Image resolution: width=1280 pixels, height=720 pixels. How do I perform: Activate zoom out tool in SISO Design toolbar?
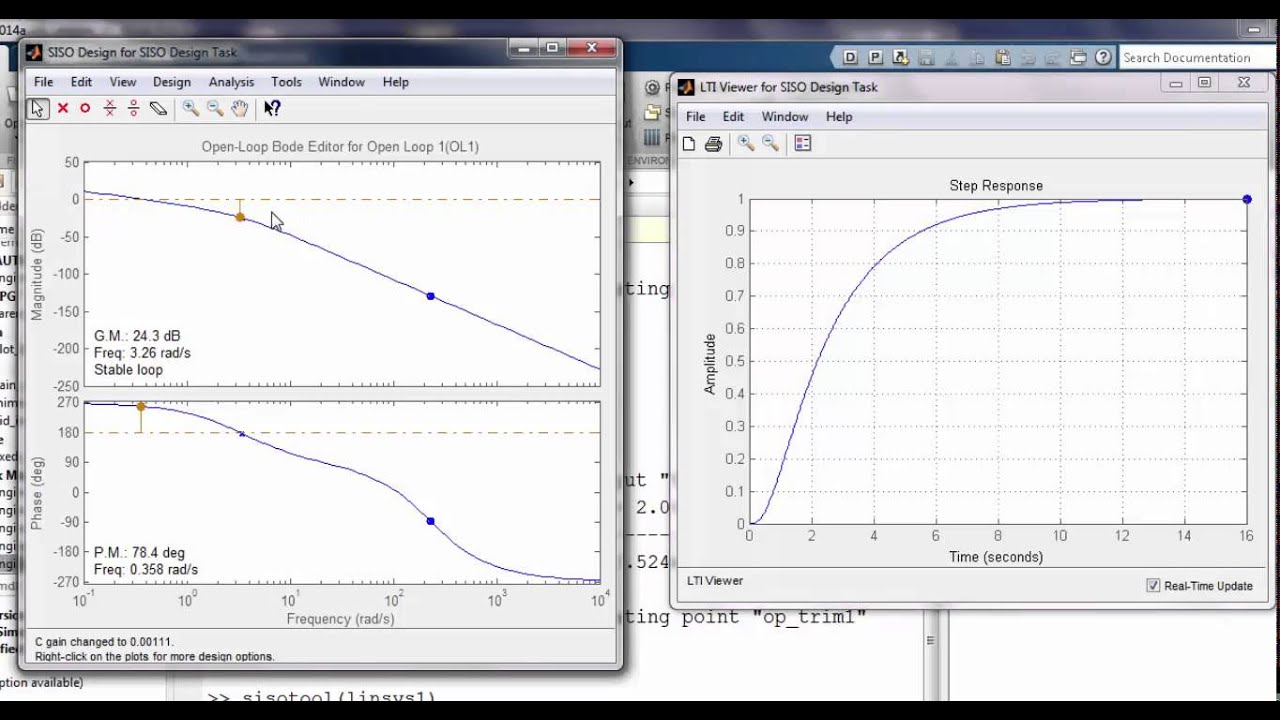[215, 108]
